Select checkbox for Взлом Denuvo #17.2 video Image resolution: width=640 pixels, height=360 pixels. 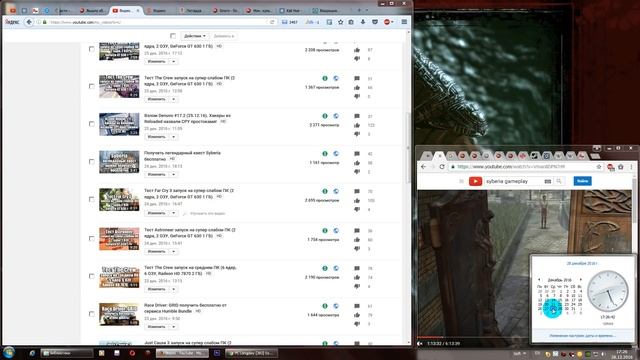pyautogui.click(x=91, y=124)
